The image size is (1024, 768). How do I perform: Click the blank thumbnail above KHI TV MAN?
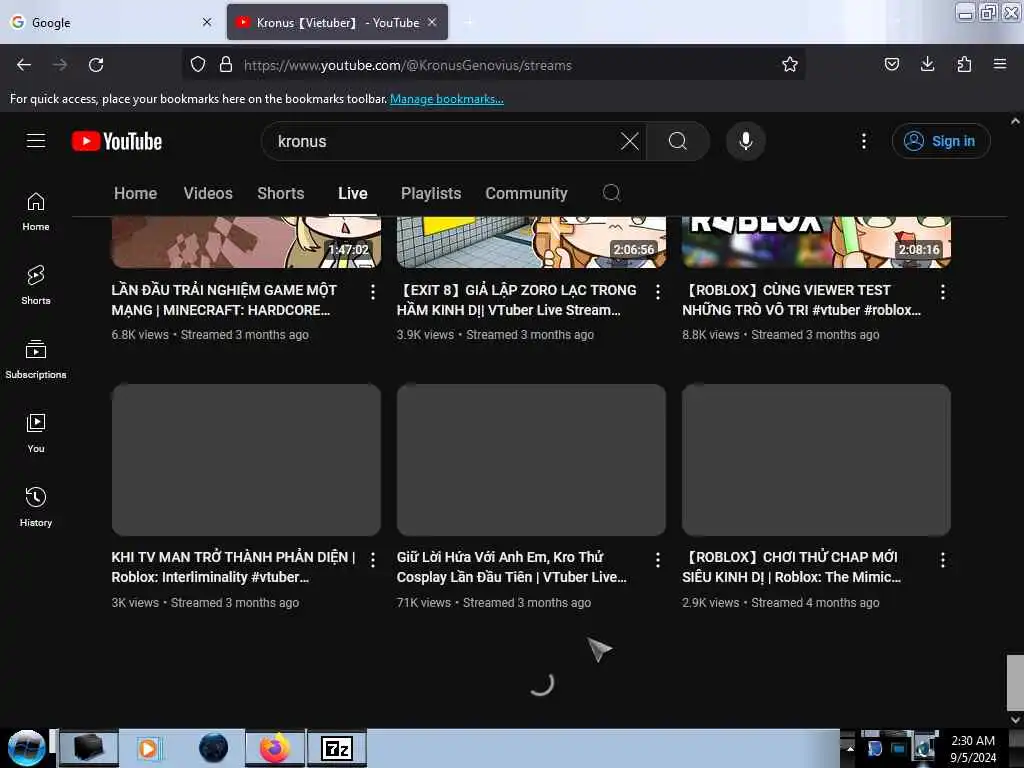point(246,460)
